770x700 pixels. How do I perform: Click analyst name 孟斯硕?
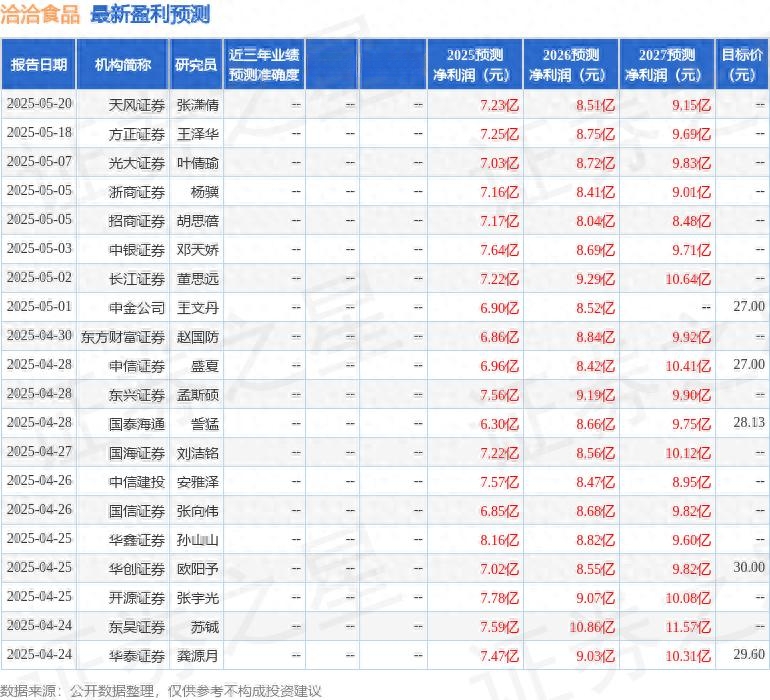(197, 395)
